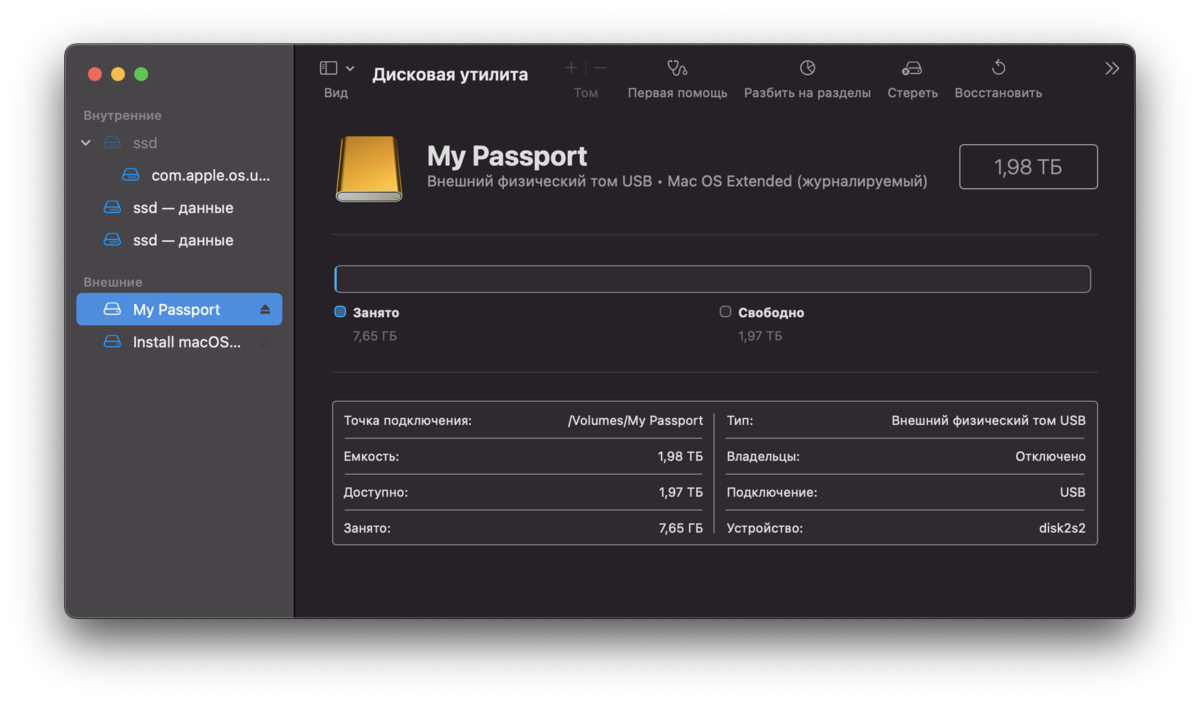Click the /Volumes/My Passport mount path

pyautogui.click(x=635, y=421)
